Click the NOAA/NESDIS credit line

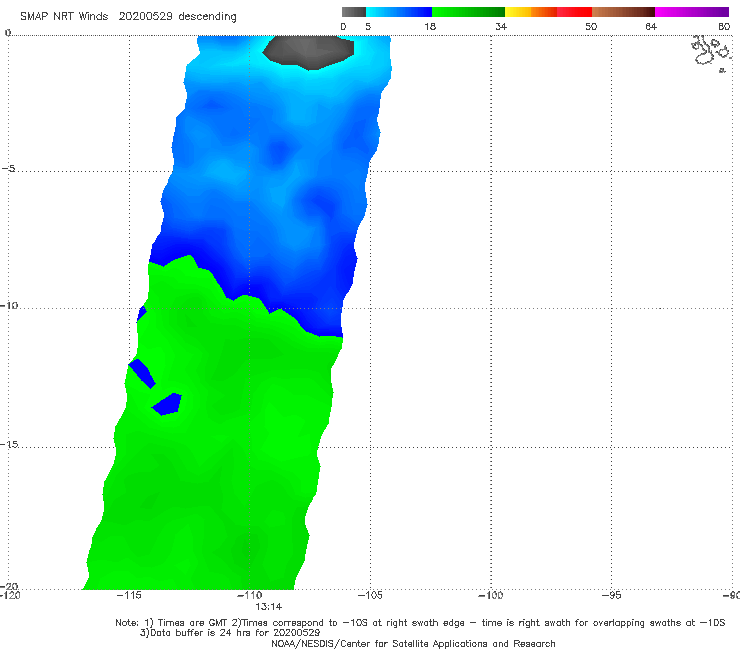413,643
